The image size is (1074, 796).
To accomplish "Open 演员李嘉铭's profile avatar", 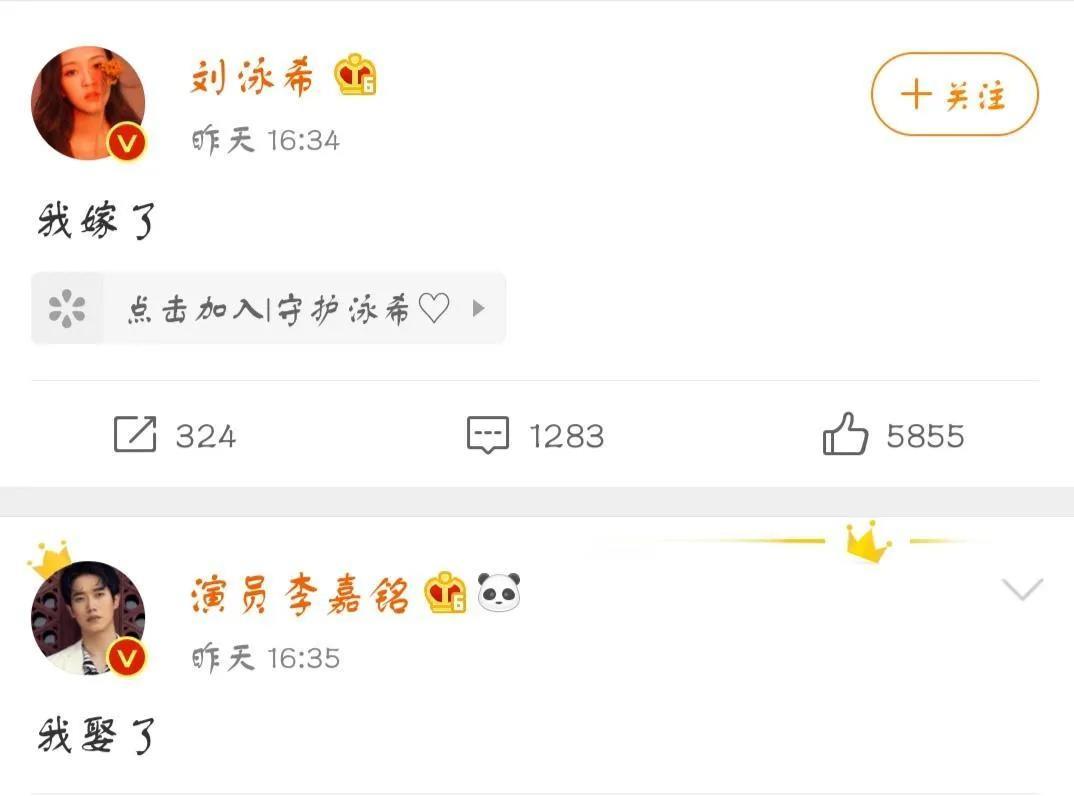I will tap(88, 618).
